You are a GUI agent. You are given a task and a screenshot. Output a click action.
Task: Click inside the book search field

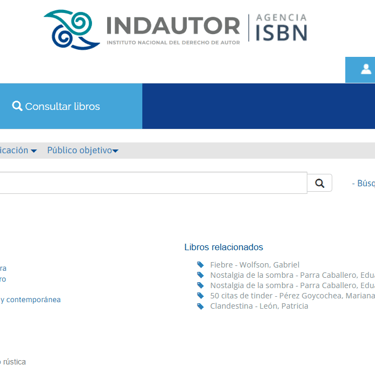[x=153, y=183]
